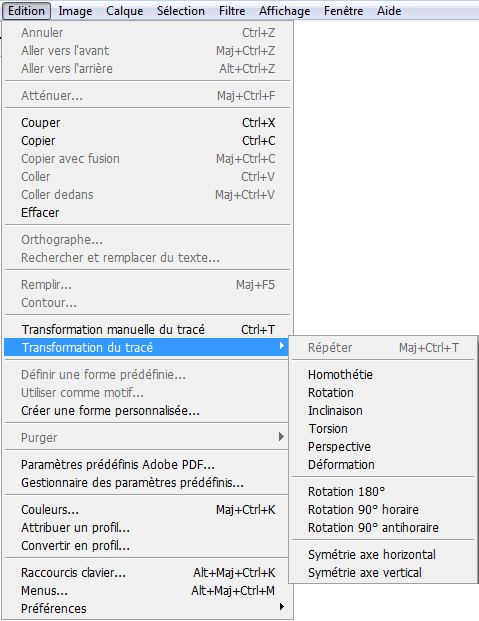
Task: Click the Copier avec fusion entry
Action: pyautogui.click(x=147, y=159)
